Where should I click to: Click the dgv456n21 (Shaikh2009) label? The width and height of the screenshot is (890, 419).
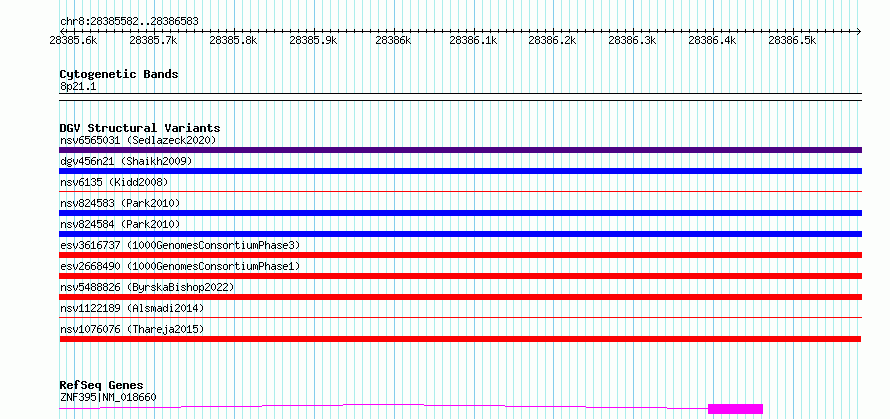point(126,161)
